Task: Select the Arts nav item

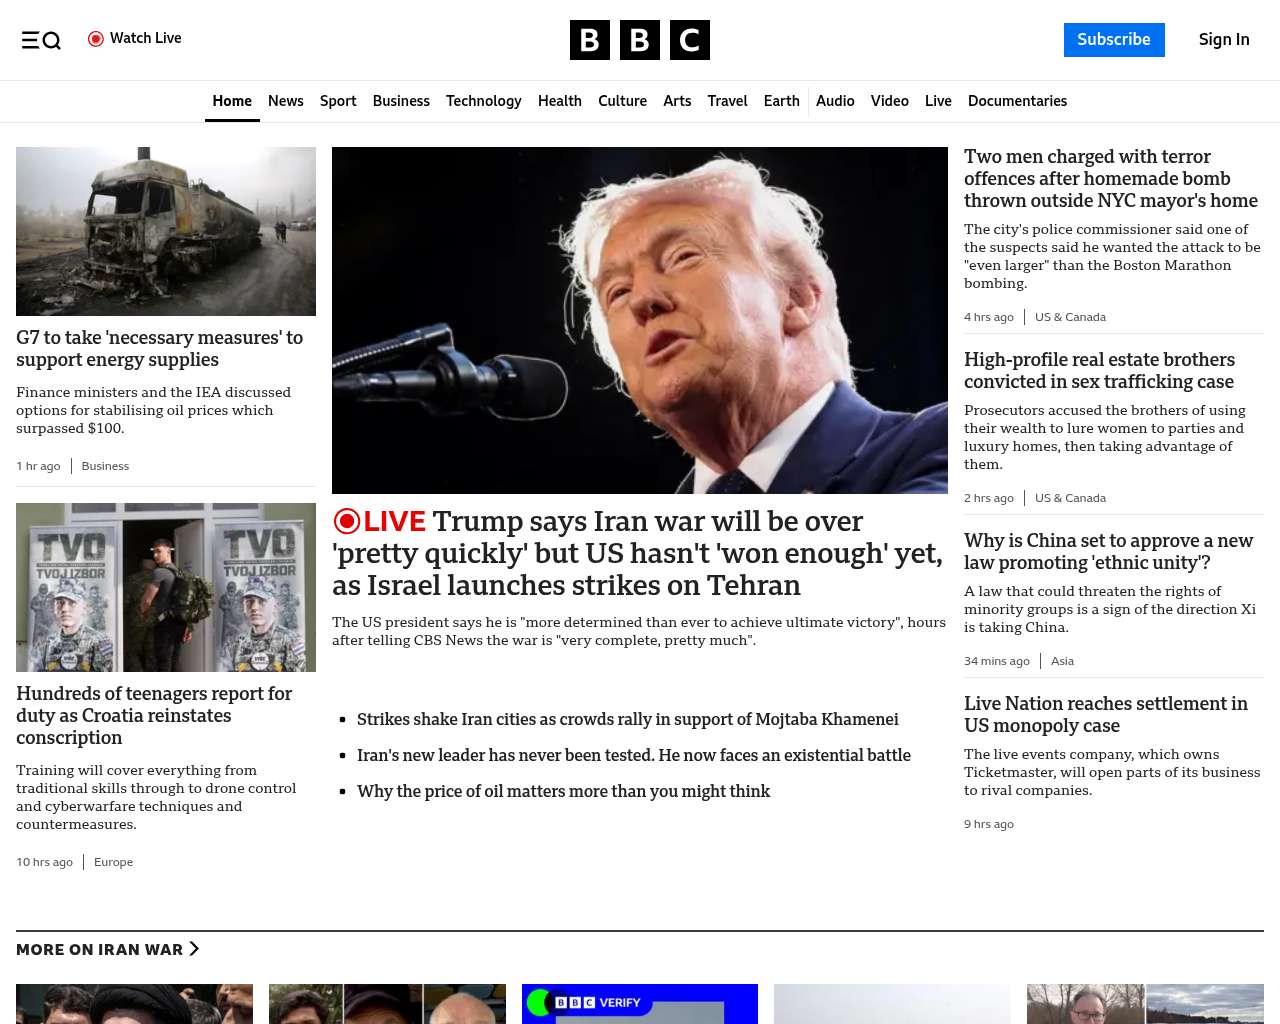Action: (x=677, y=101)
